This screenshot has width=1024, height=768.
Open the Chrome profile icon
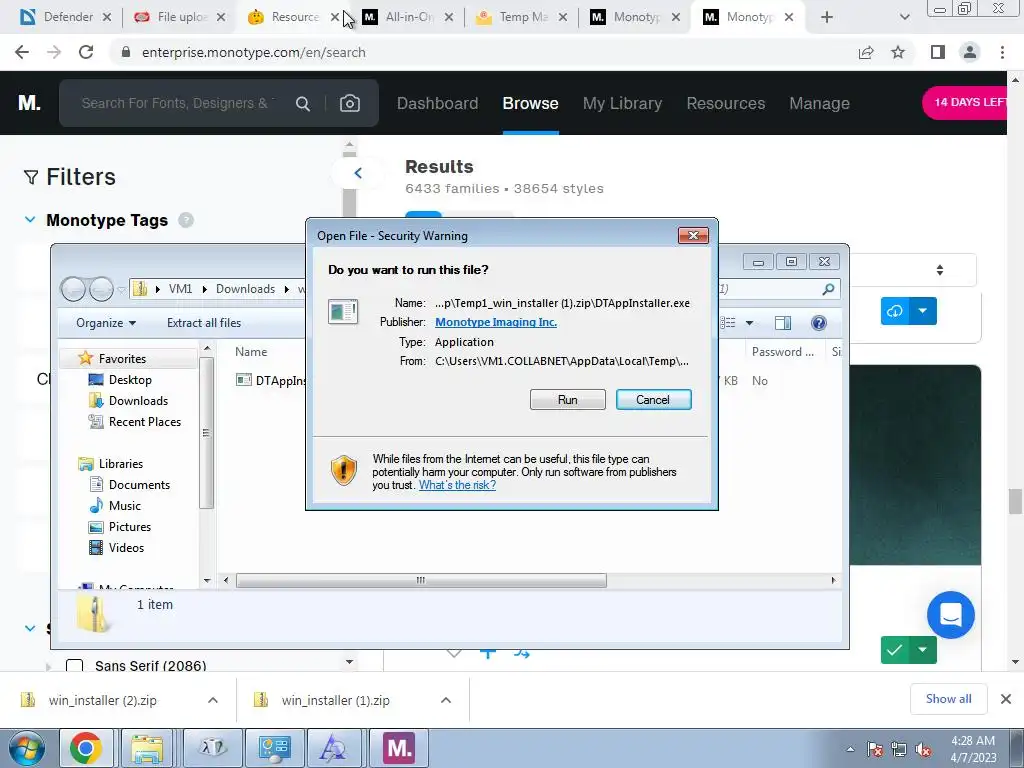point(970,52)
